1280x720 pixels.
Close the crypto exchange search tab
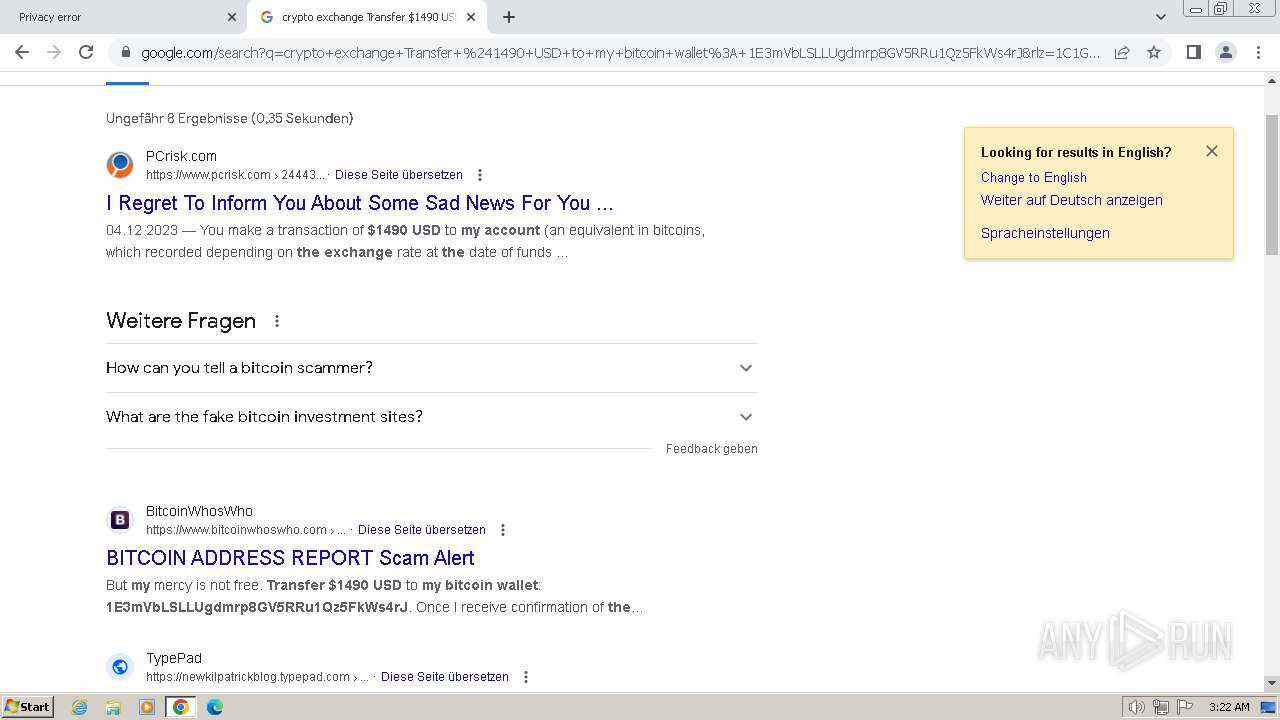471,17
